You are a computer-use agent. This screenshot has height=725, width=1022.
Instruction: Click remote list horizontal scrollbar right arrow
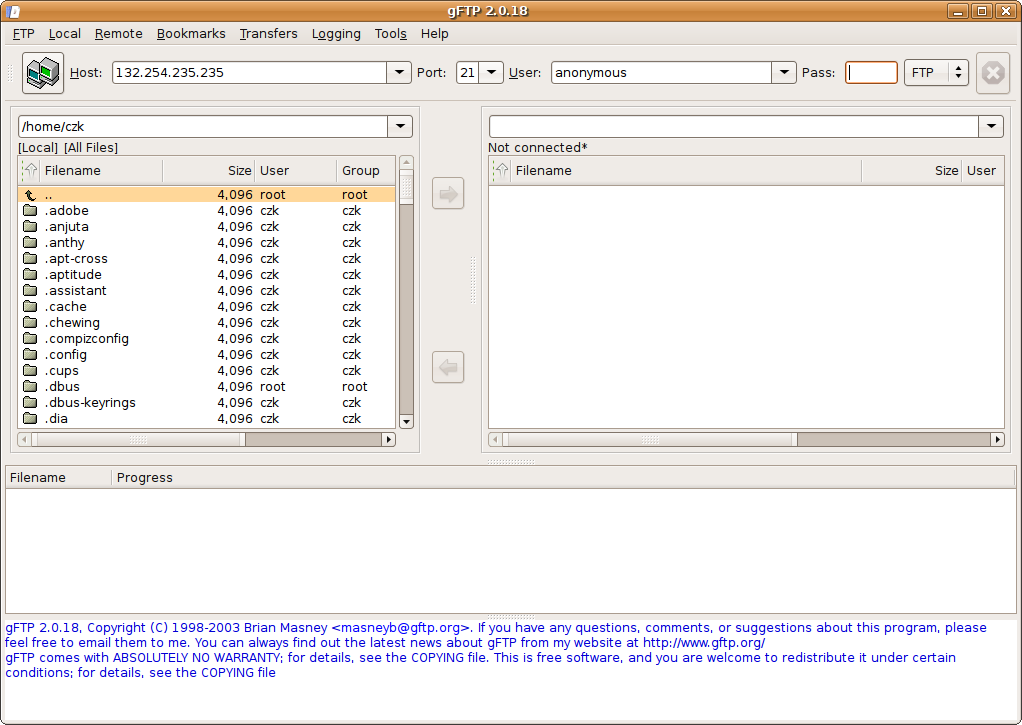[x=997, y=439]
